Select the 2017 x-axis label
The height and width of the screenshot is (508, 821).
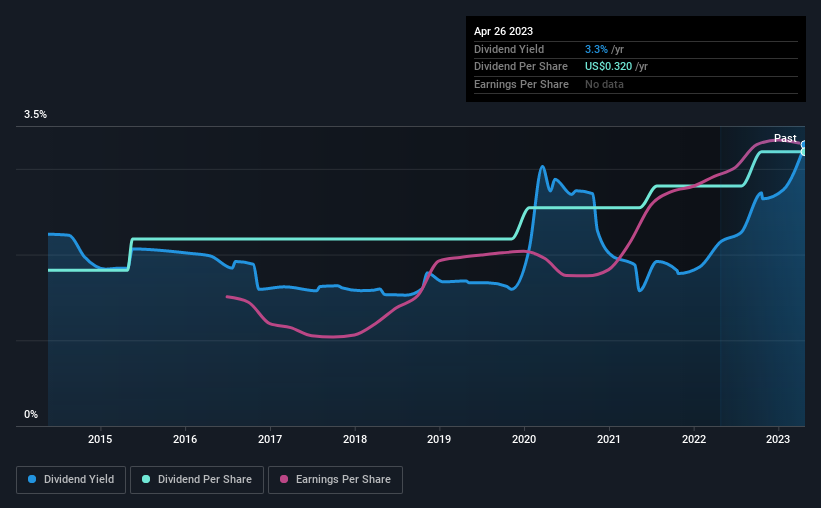click(270, 439)
